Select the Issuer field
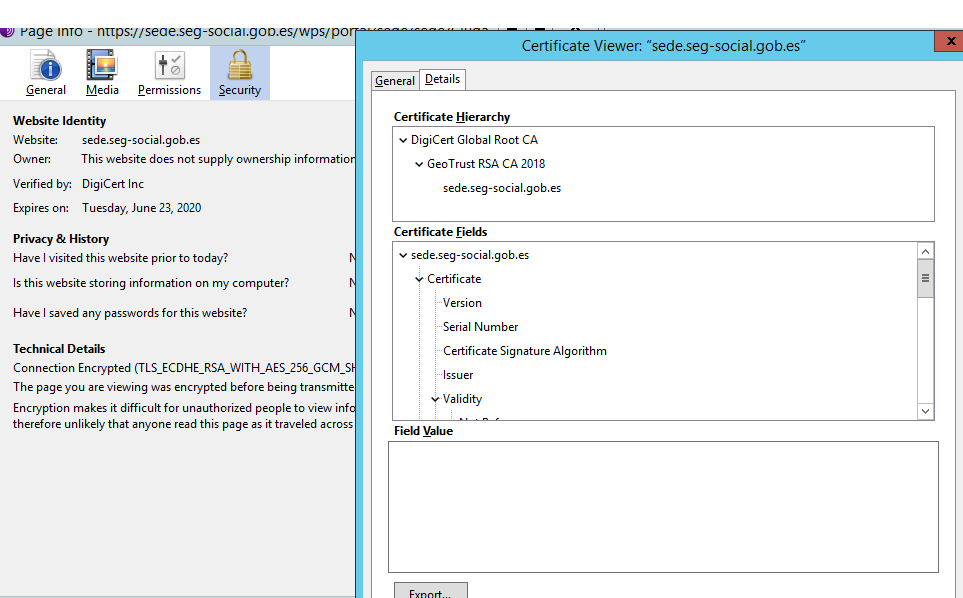This screenshot has width=963, height=598. coord(458,375)
